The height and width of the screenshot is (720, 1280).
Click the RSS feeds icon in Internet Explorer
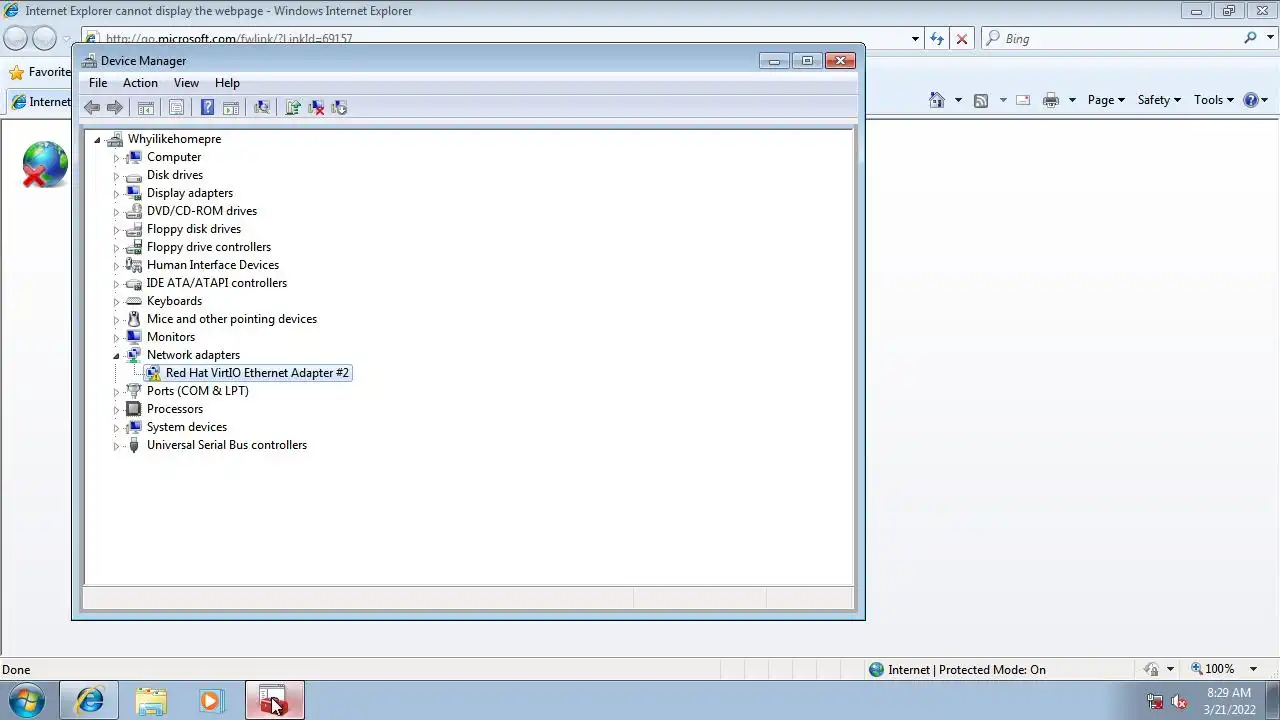(x=981, y=100)
